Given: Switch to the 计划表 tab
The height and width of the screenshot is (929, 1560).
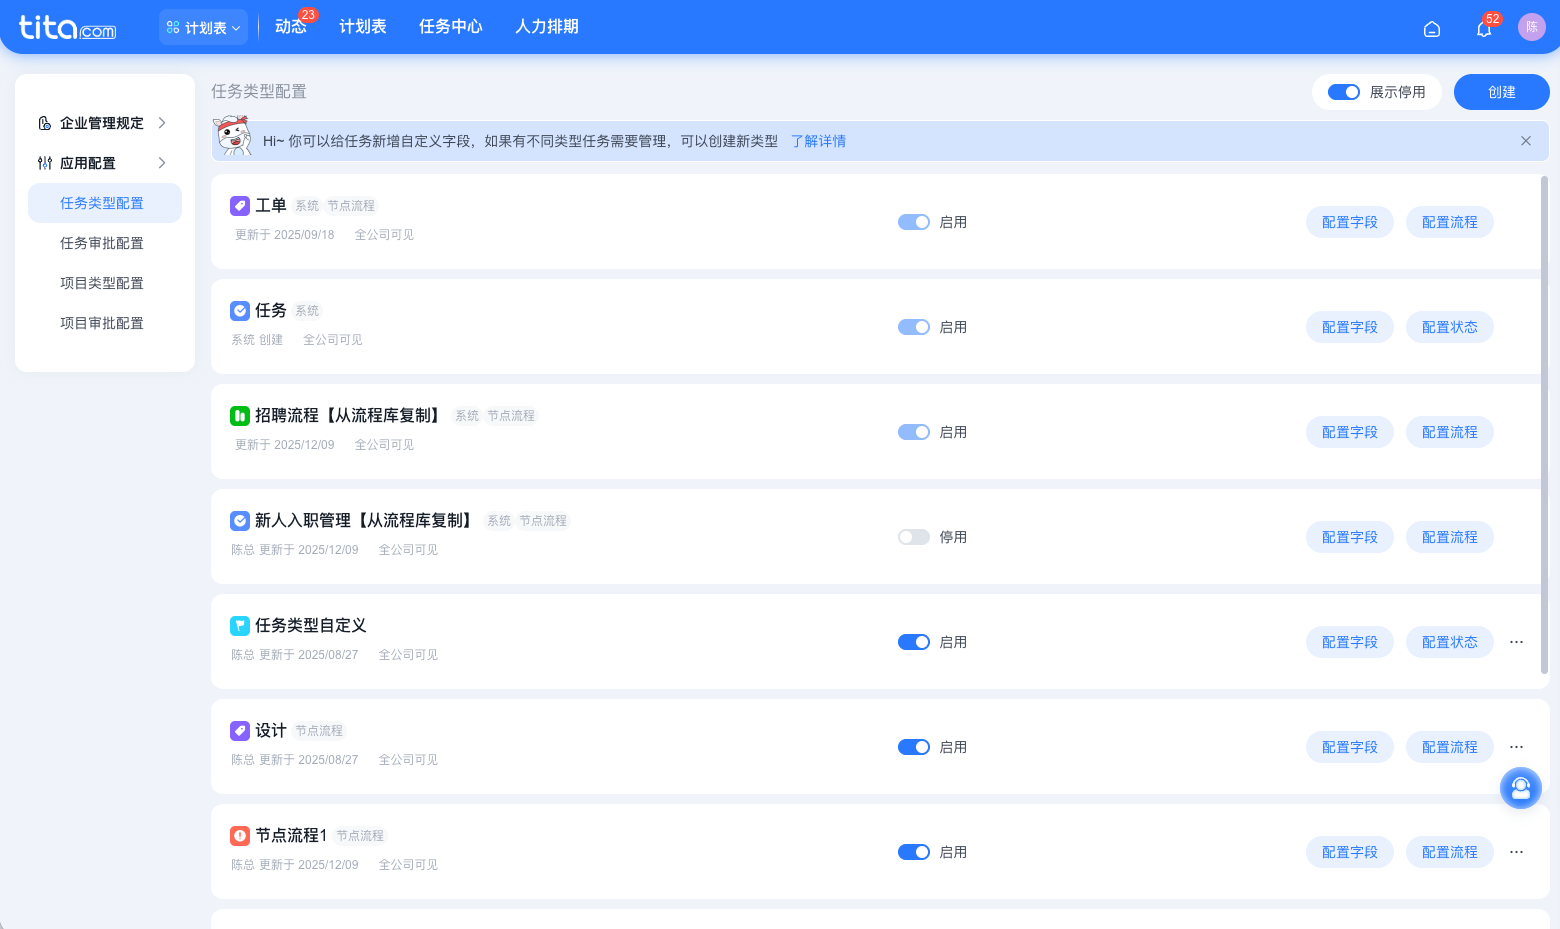Looking at the screenshot, I should pos(363,26).
